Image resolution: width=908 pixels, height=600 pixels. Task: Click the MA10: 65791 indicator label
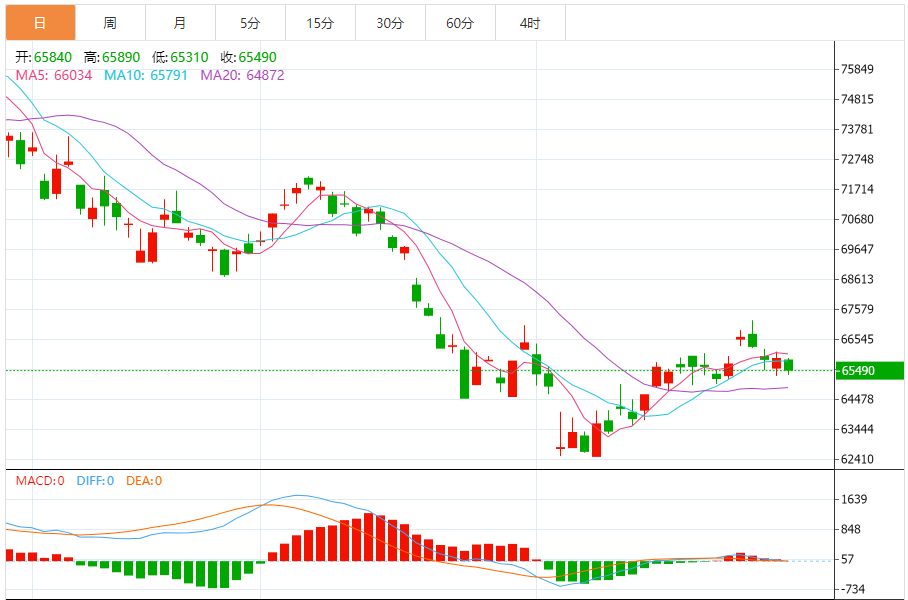pos(146,75)
